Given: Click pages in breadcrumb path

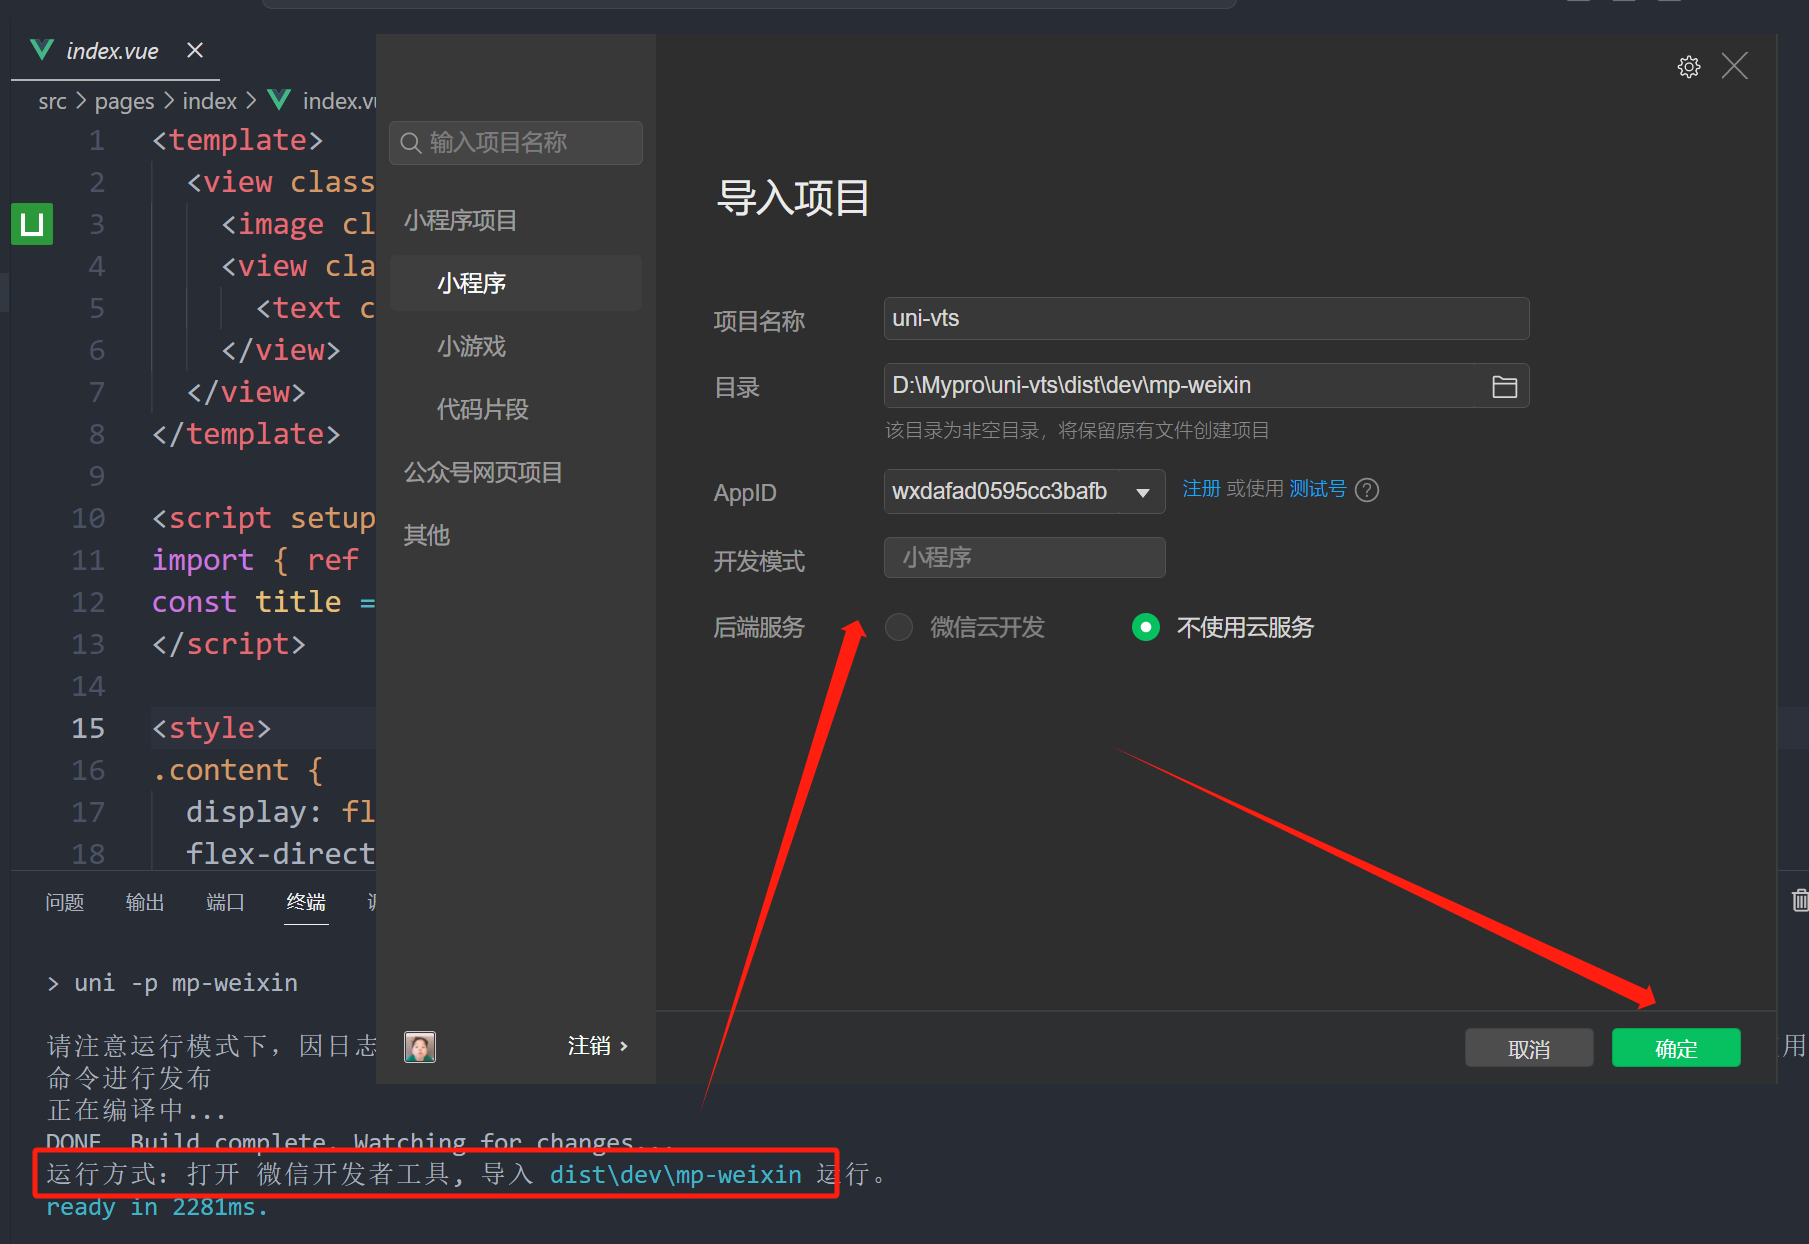Looking at the screenshot, I should click(125, 101).
